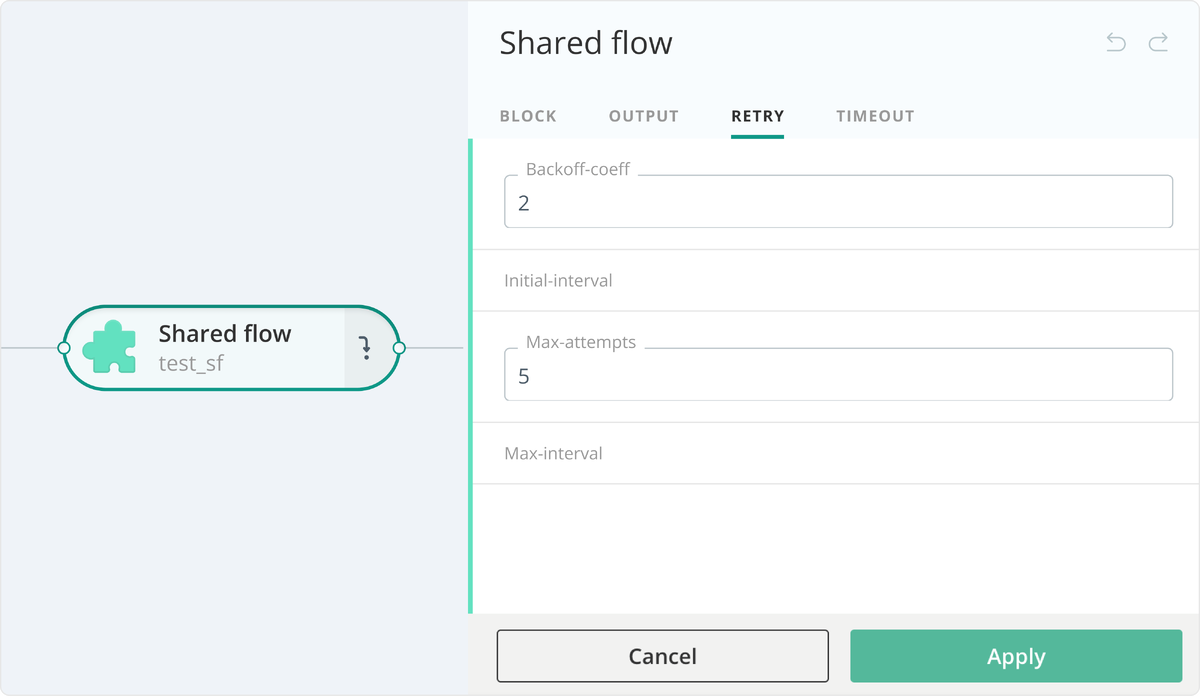
Task: Select the RETRY tab
Action: pos(757,116)
